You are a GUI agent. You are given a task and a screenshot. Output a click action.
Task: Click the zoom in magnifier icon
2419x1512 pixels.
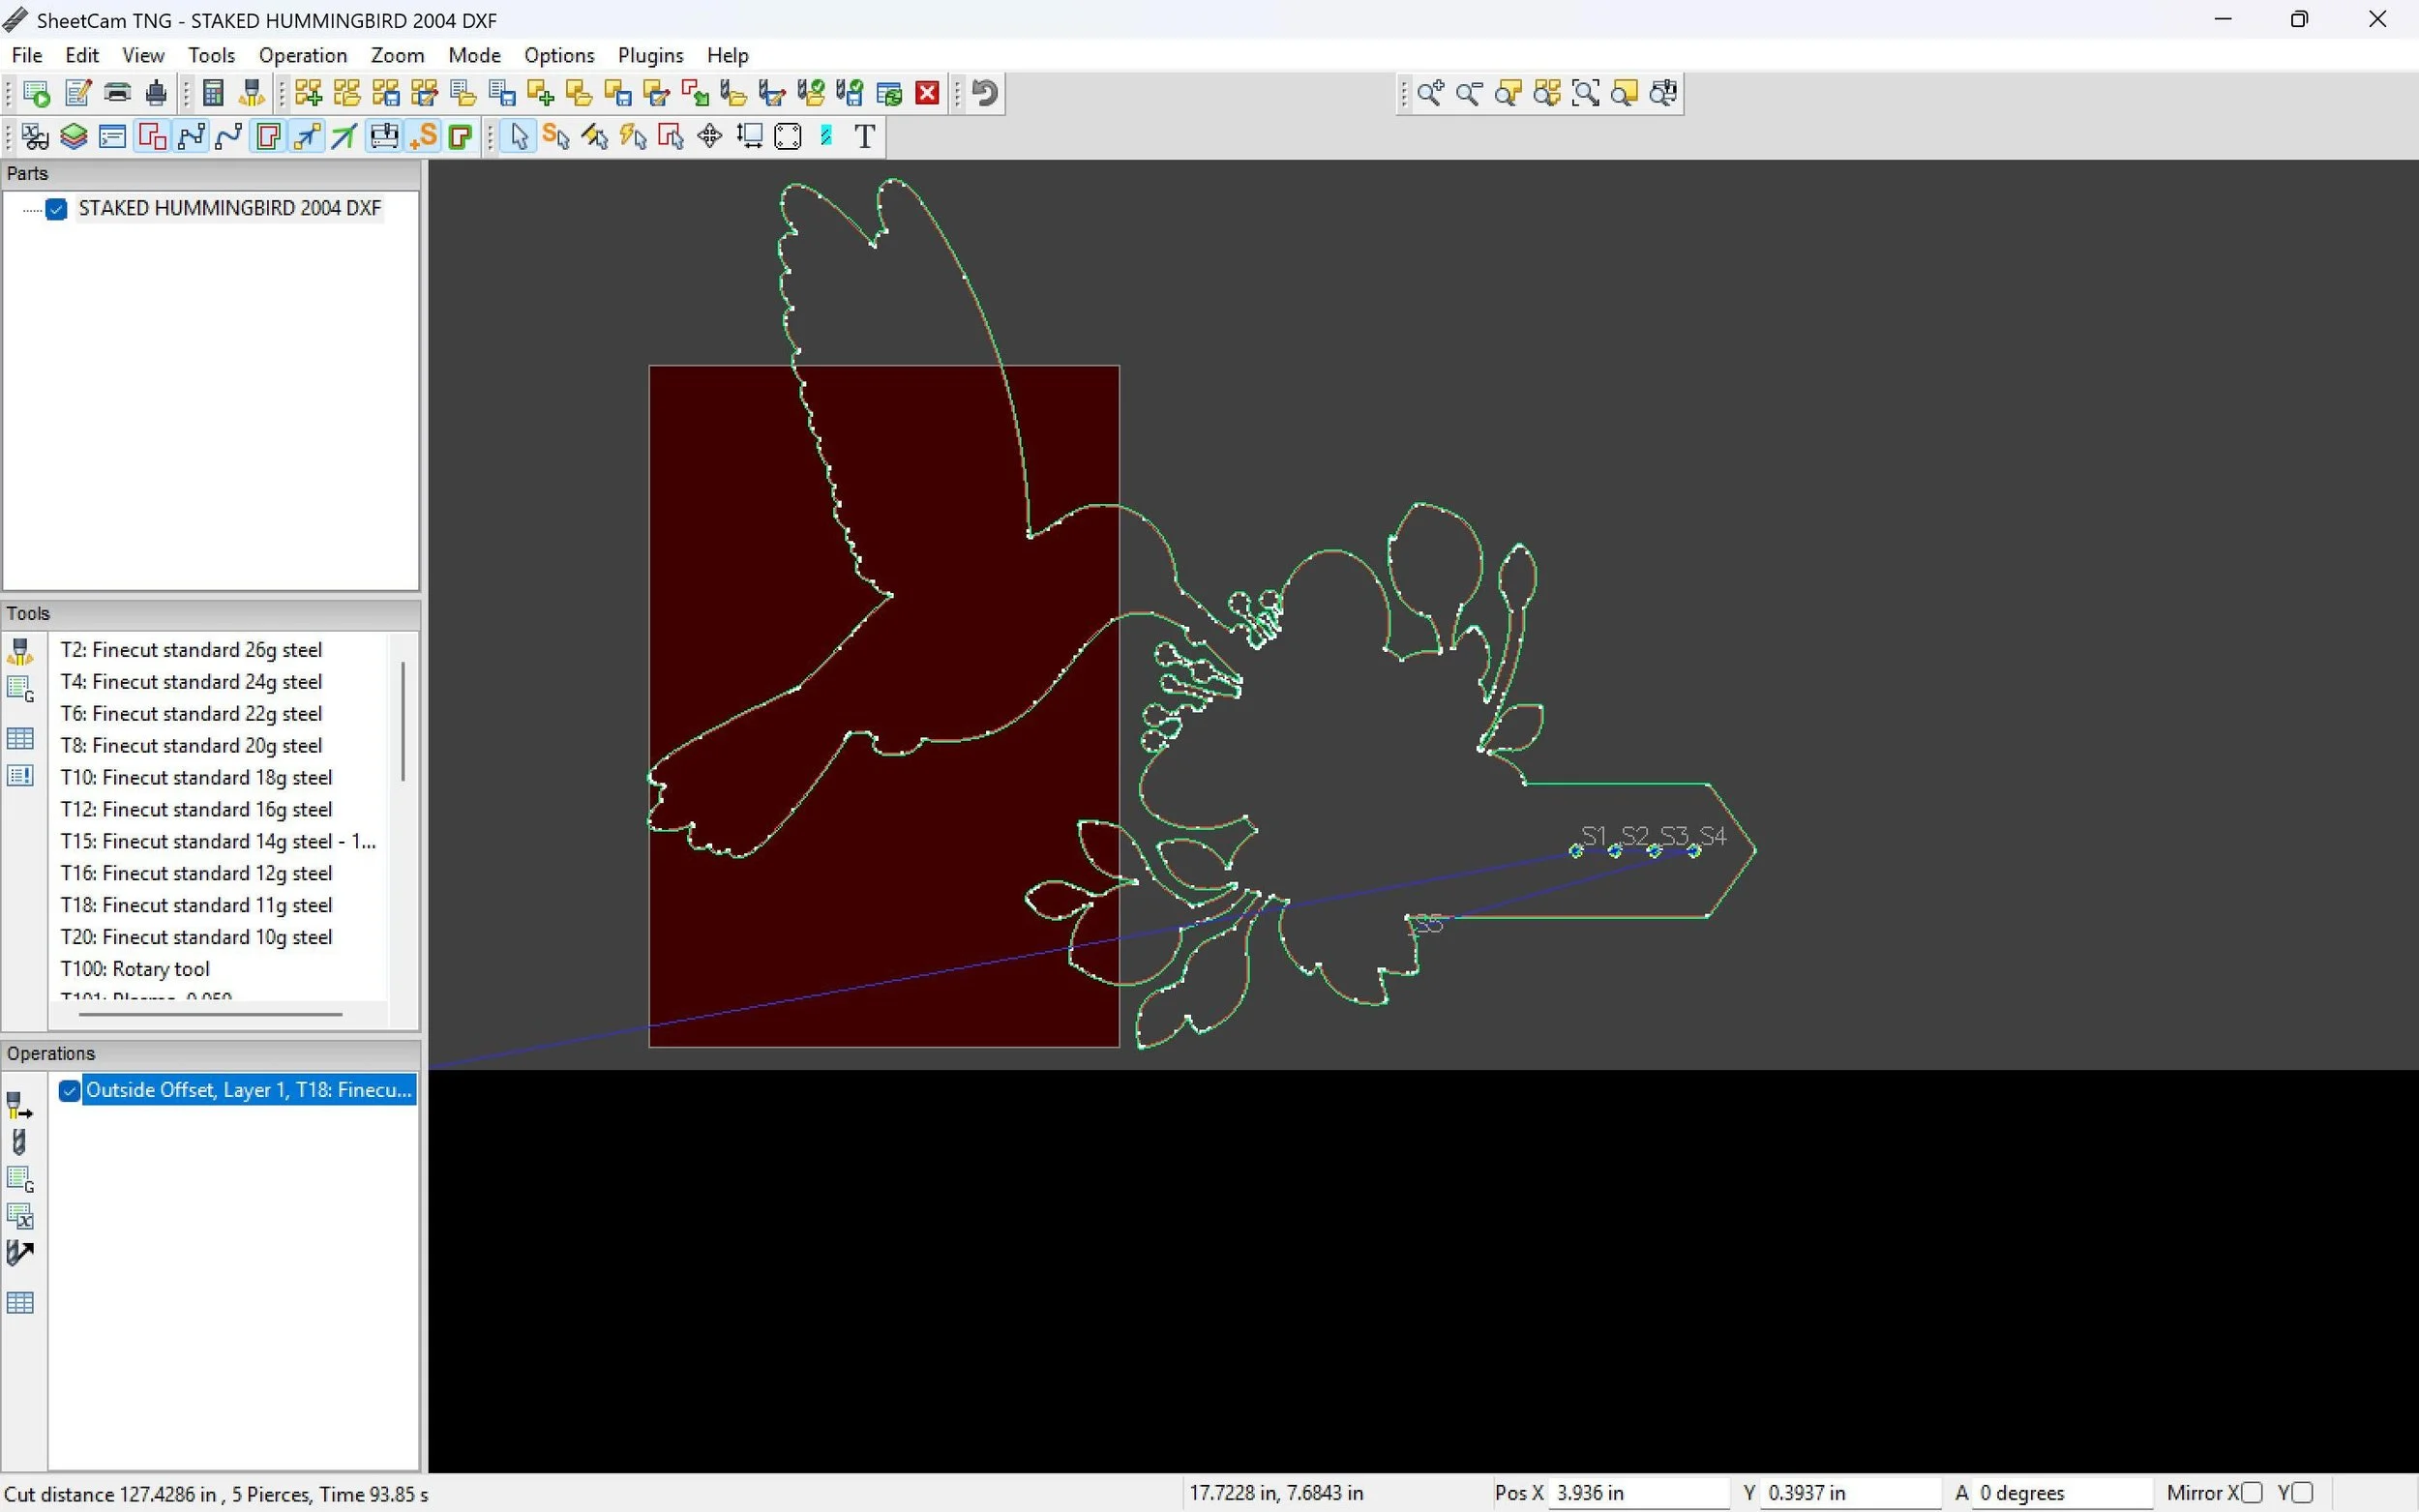point(1430,93)
